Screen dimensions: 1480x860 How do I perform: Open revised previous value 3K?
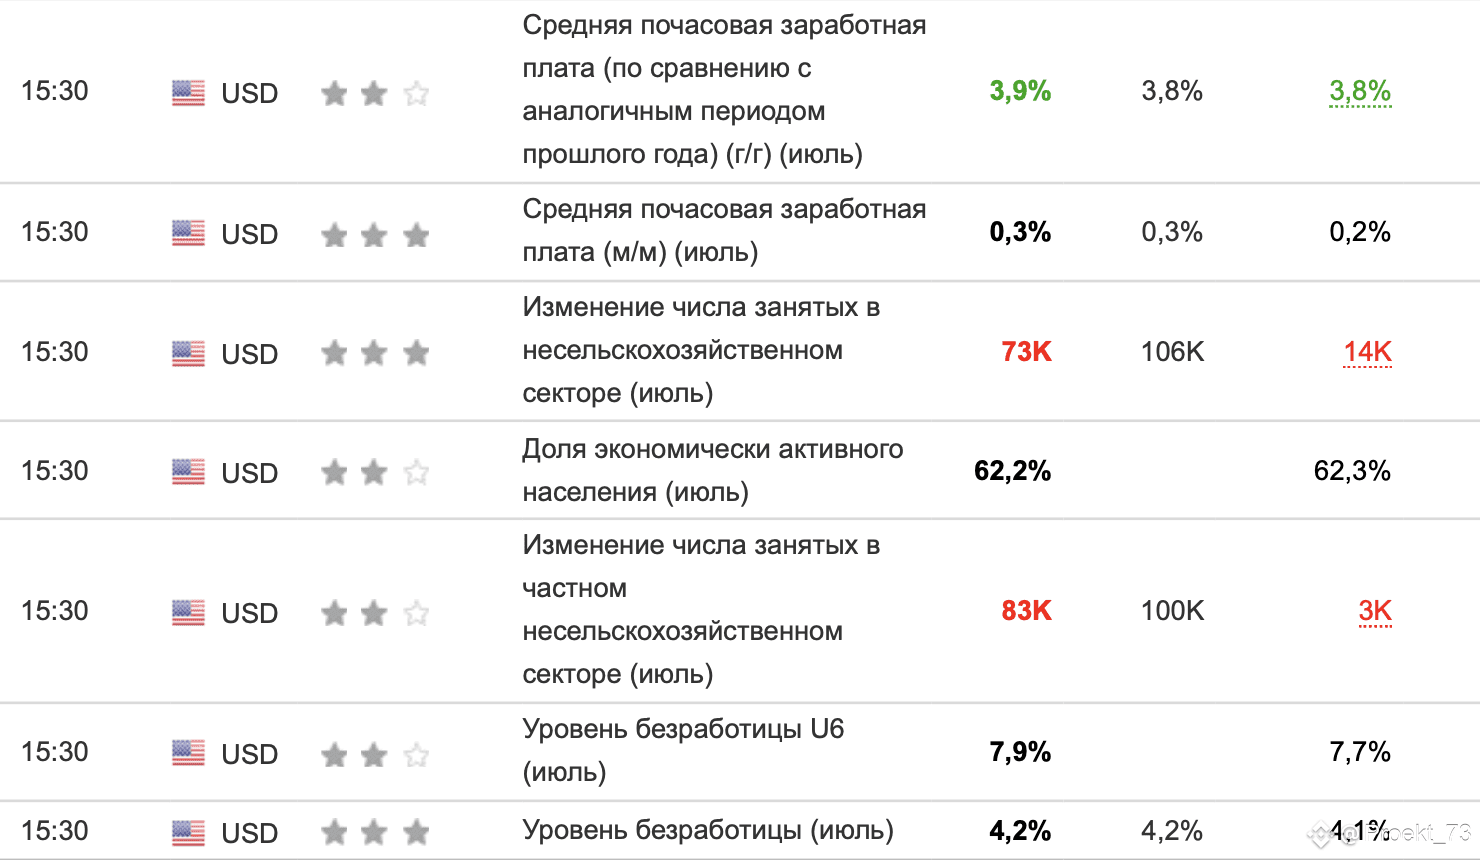click(1375, 611)
